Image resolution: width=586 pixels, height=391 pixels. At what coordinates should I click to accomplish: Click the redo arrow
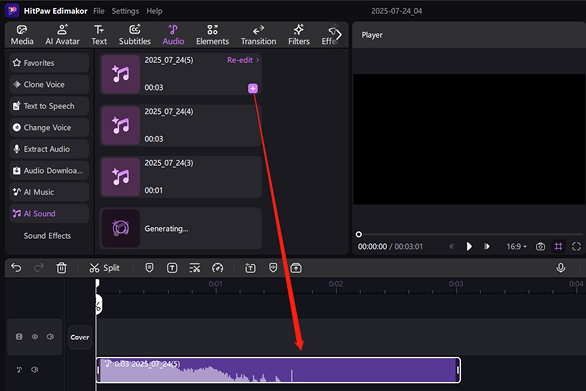38,268
